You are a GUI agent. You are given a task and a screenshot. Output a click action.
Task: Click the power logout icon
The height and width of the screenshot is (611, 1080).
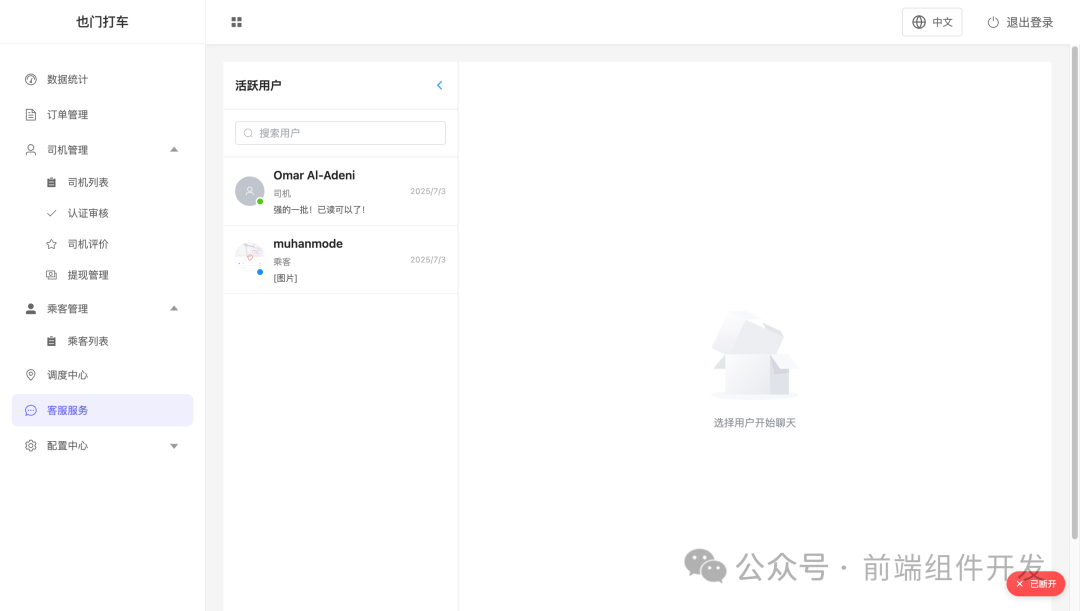[993, 22]
